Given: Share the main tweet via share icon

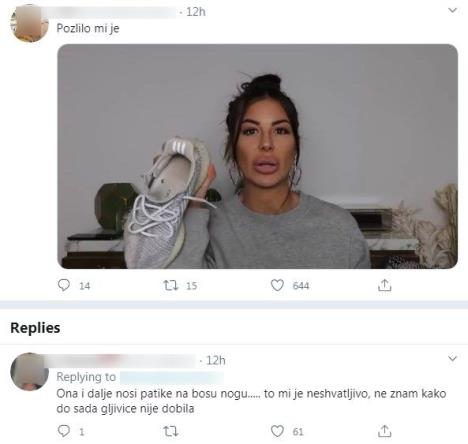Looking at the screenshot, I should [384, 285].
